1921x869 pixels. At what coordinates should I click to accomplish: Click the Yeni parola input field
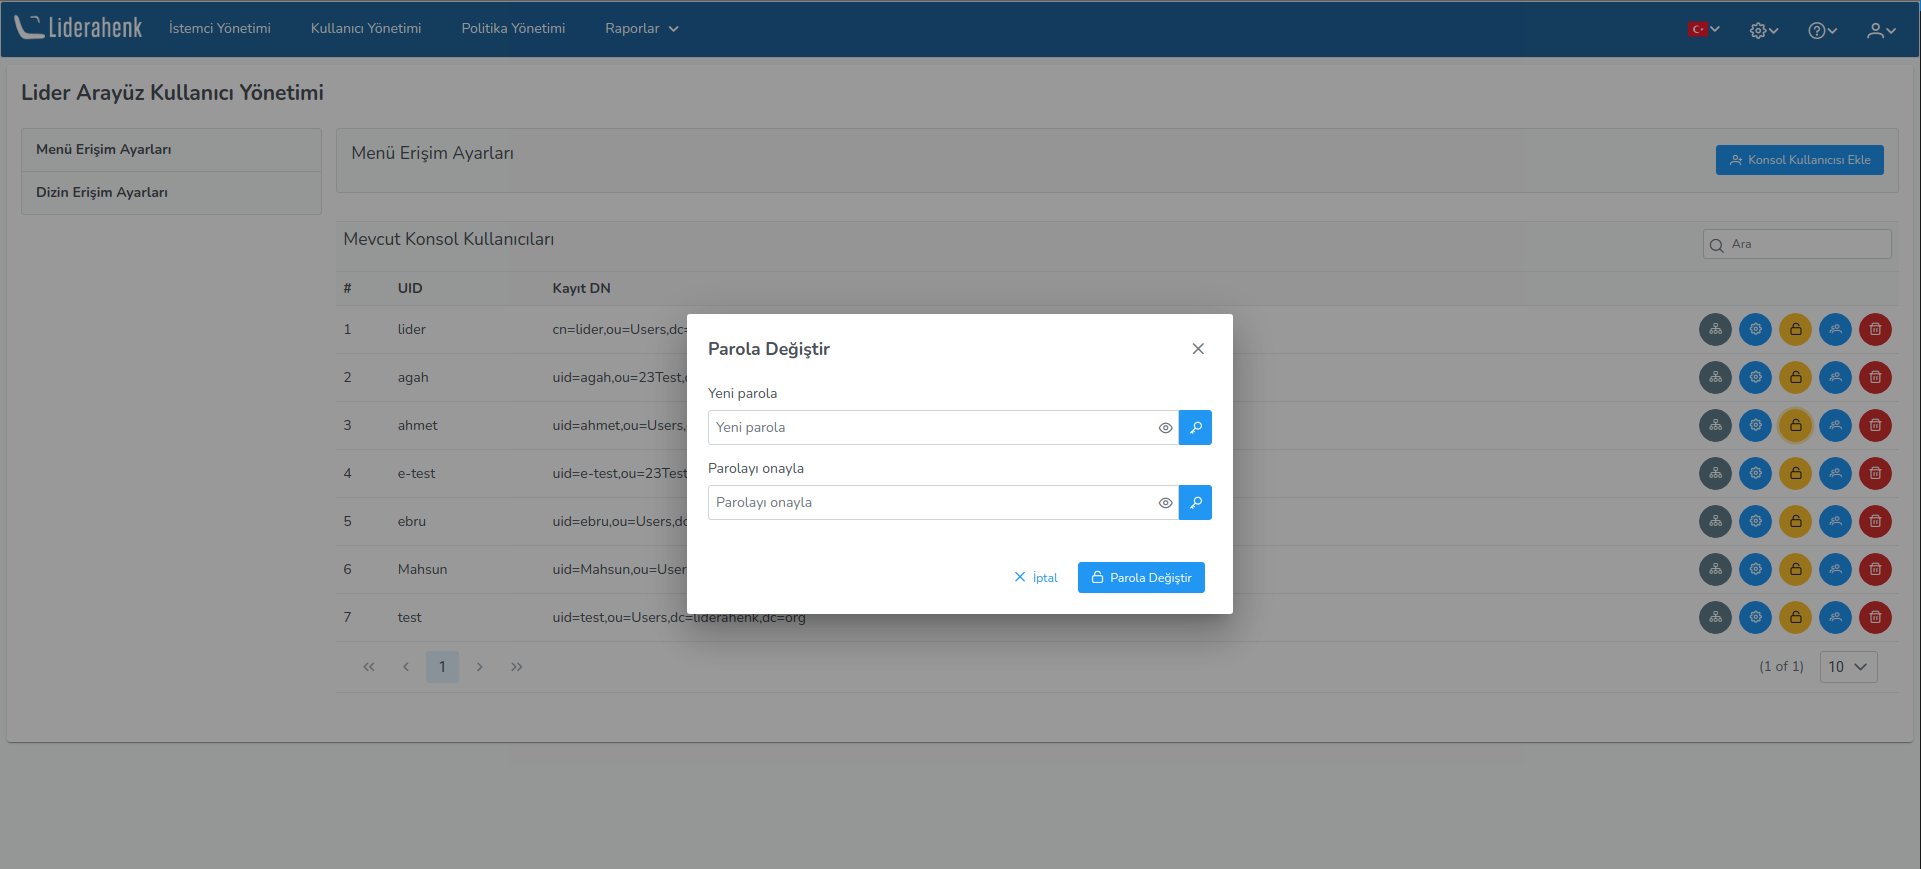(930, 427)
